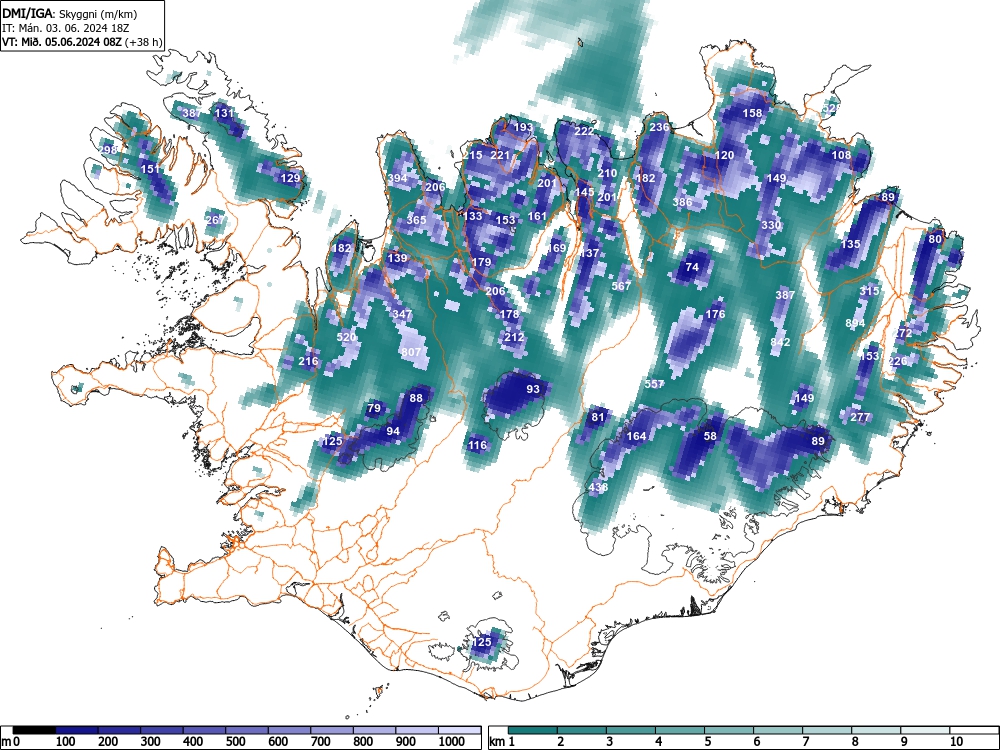The image size is (1000, 750).
Task: Click the visibility value 94 on the map
Action: coord(393,431)
